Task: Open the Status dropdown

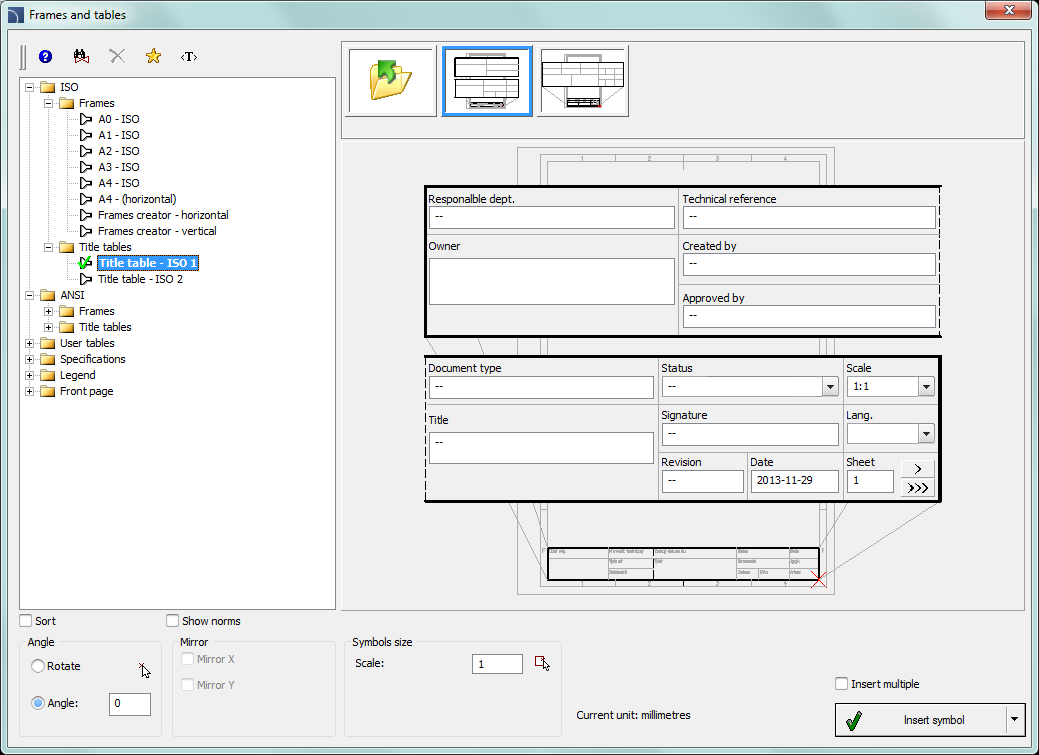Action: click(x=829, y=387)
